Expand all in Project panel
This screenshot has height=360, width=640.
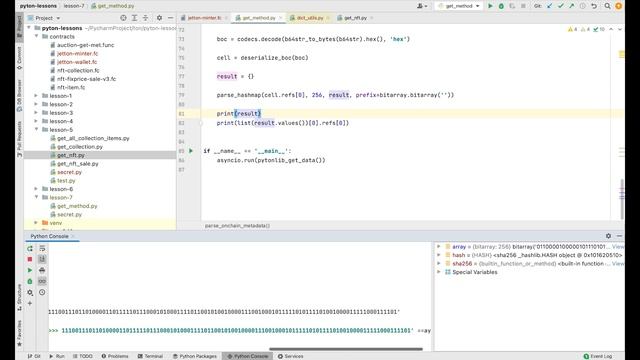134,18
